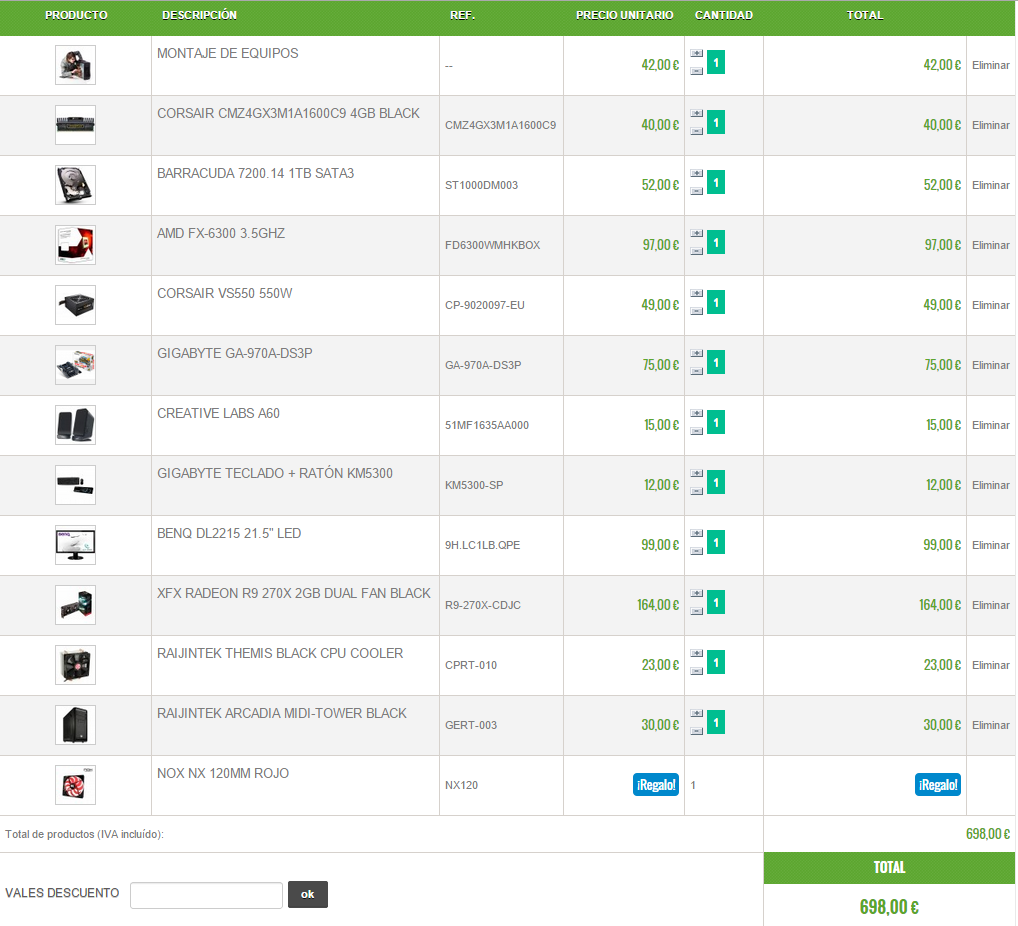
Task: Open Raijintek Themis cooler thumbnail
Action: click(75, 665)
